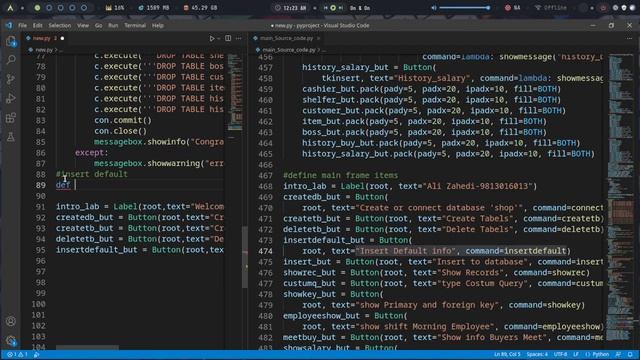The image size is (640, 360).
Task: Click 'Insert Default info' string on line 474
Action: coord(407,251)
